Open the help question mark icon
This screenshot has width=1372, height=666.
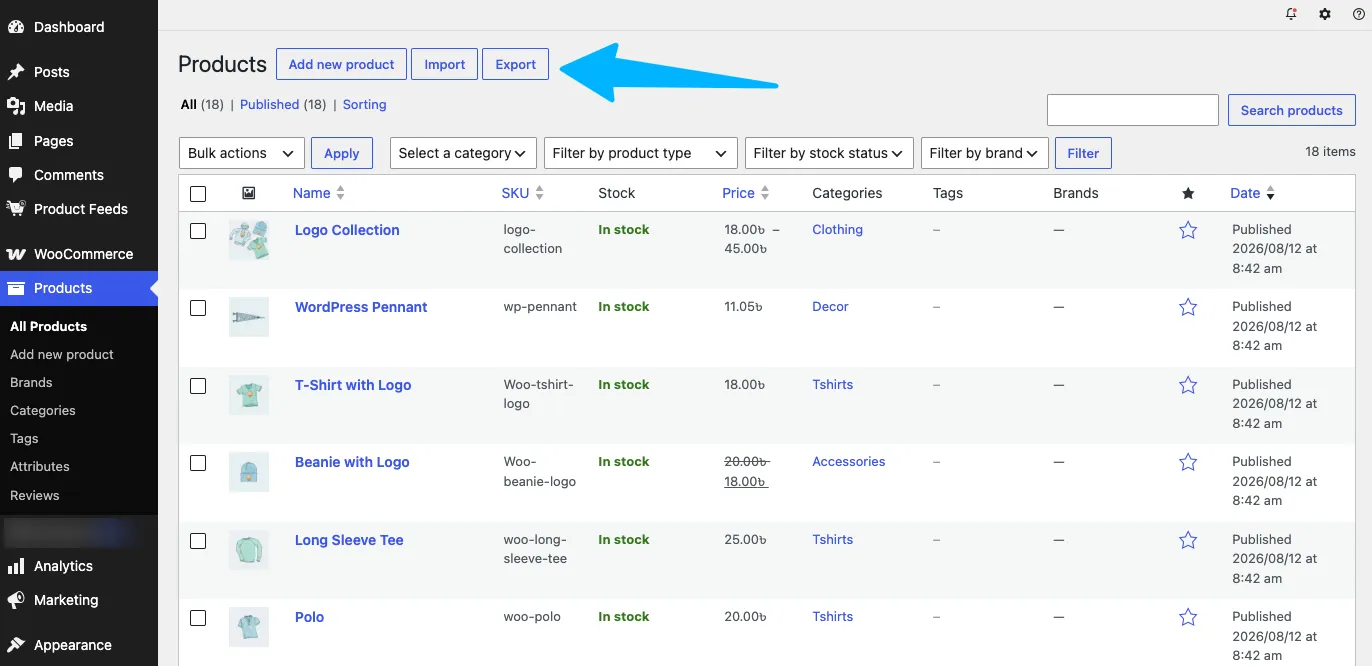pyautogui.click(x=1358, y=14)
